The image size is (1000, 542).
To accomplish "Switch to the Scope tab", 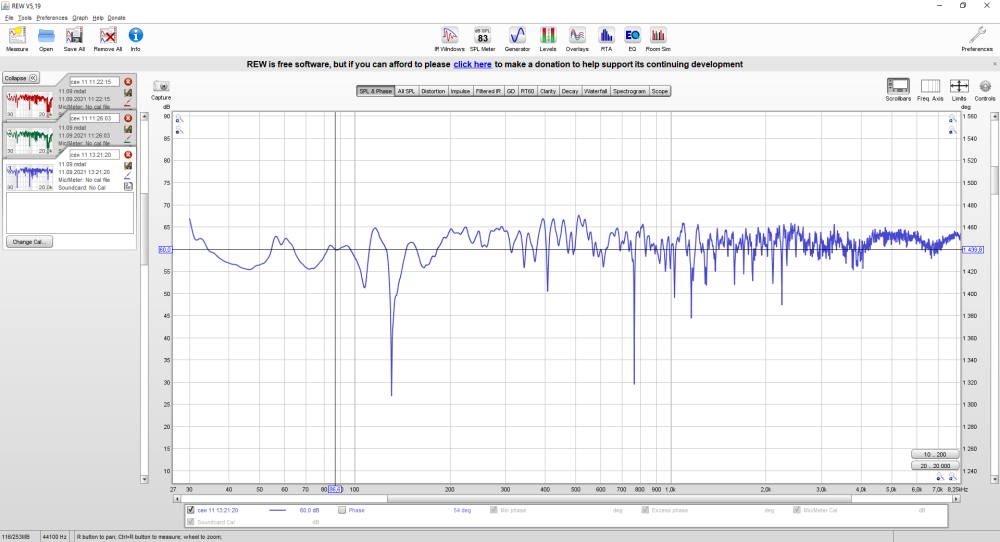I will [x=660, y=91].
